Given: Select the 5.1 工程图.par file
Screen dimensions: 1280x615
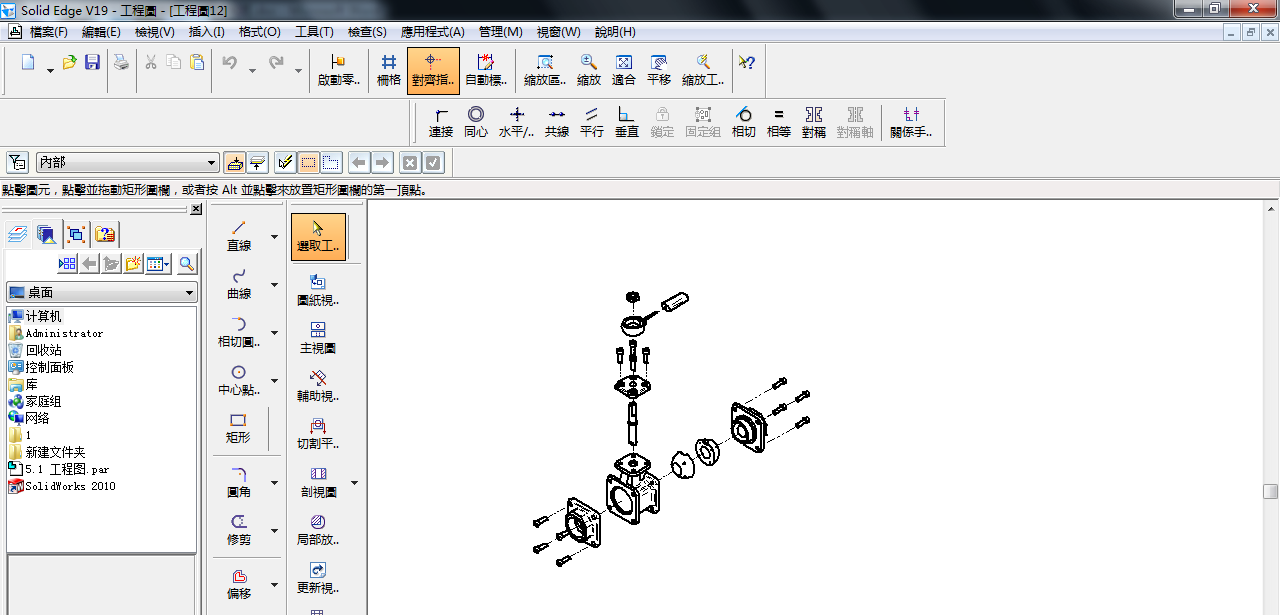Looking at the screenshot, I should 59,469.
